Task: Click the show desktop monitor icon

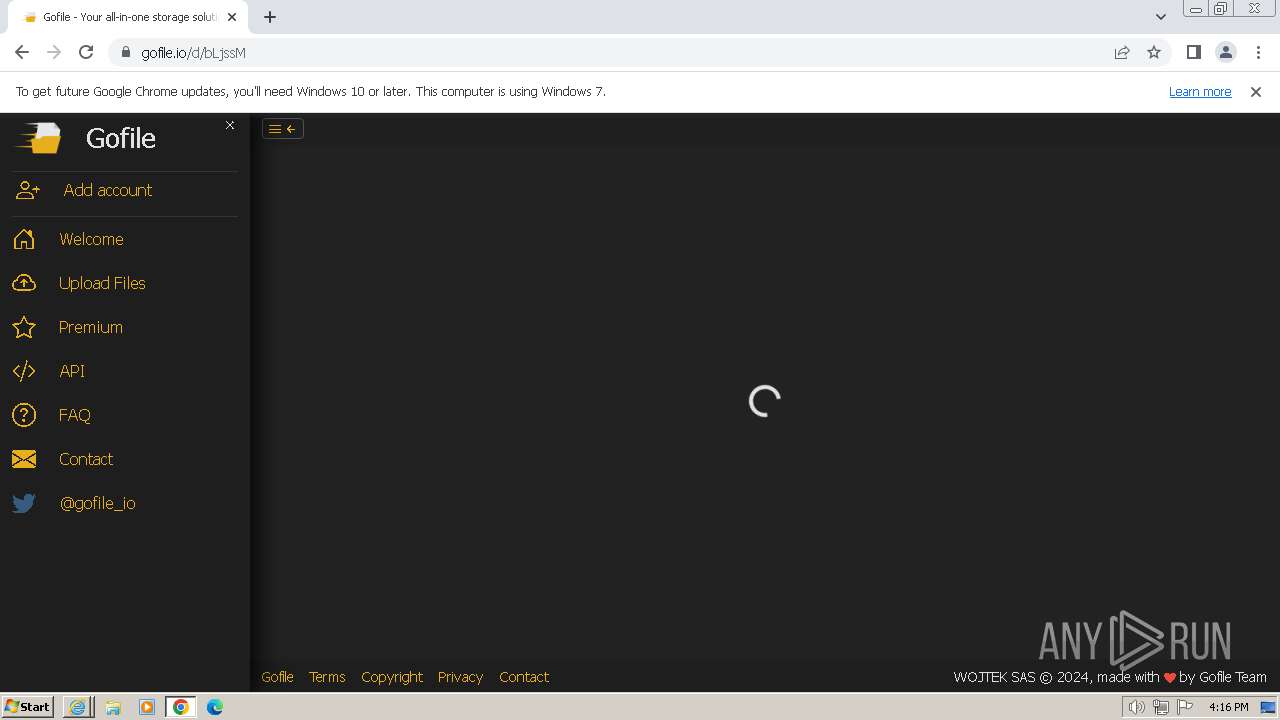Action: (1268, 707)
